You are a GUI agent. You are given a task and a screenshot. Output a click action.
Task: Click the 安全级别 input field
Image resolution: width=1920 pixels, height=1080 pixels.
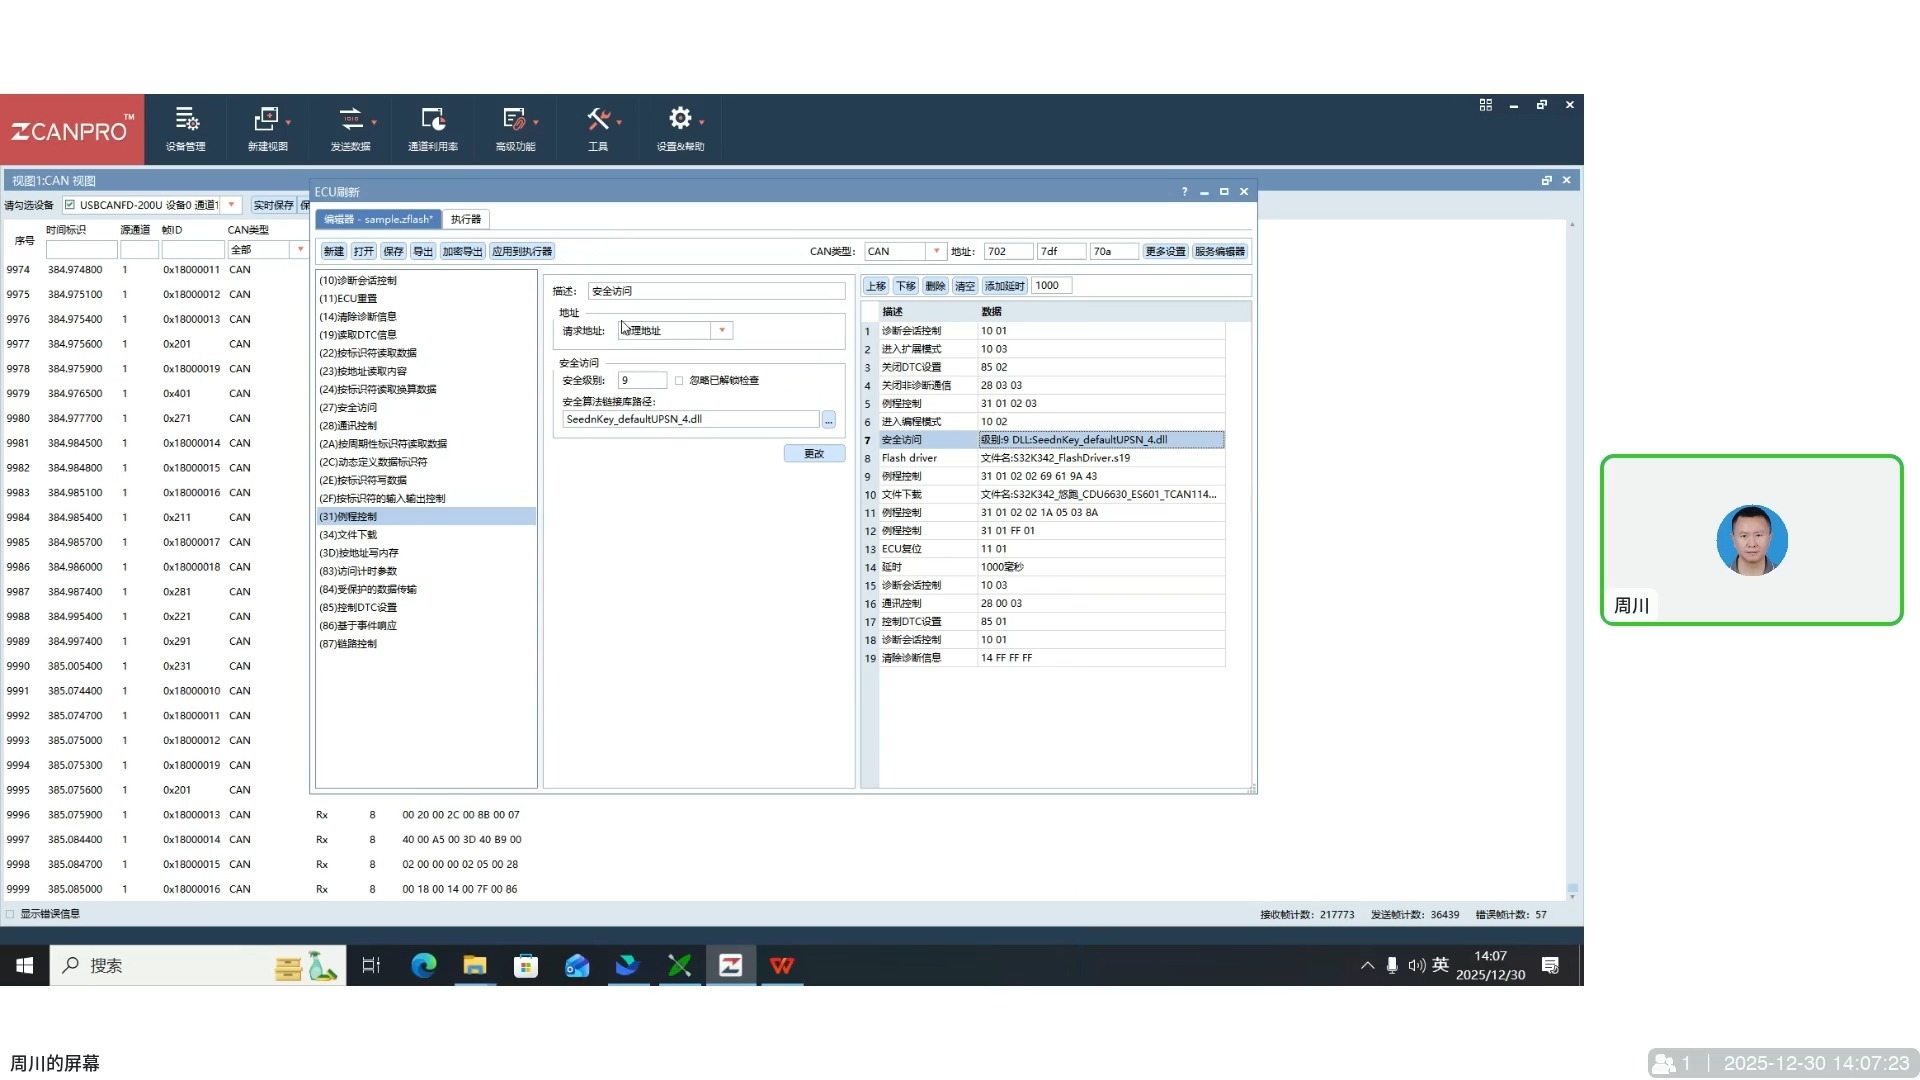641,381
